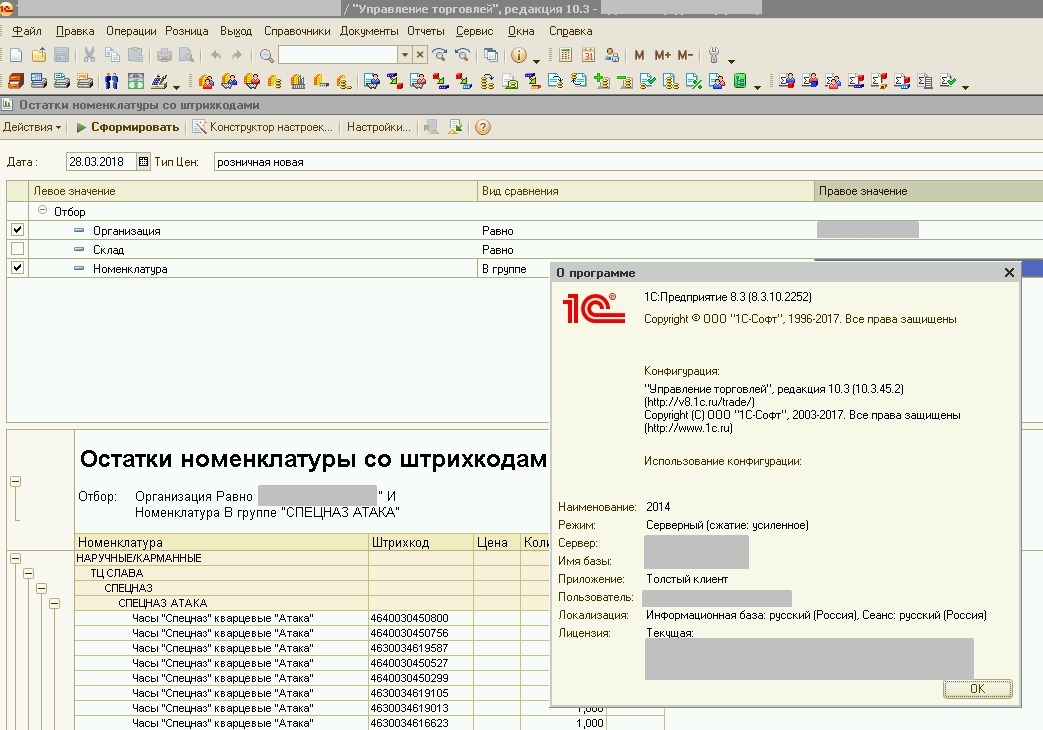This screenshot has width=1043, height=730.
Task: Expand the dropdown arrow after the wrench icon
Action: click(x=732, y=61)
